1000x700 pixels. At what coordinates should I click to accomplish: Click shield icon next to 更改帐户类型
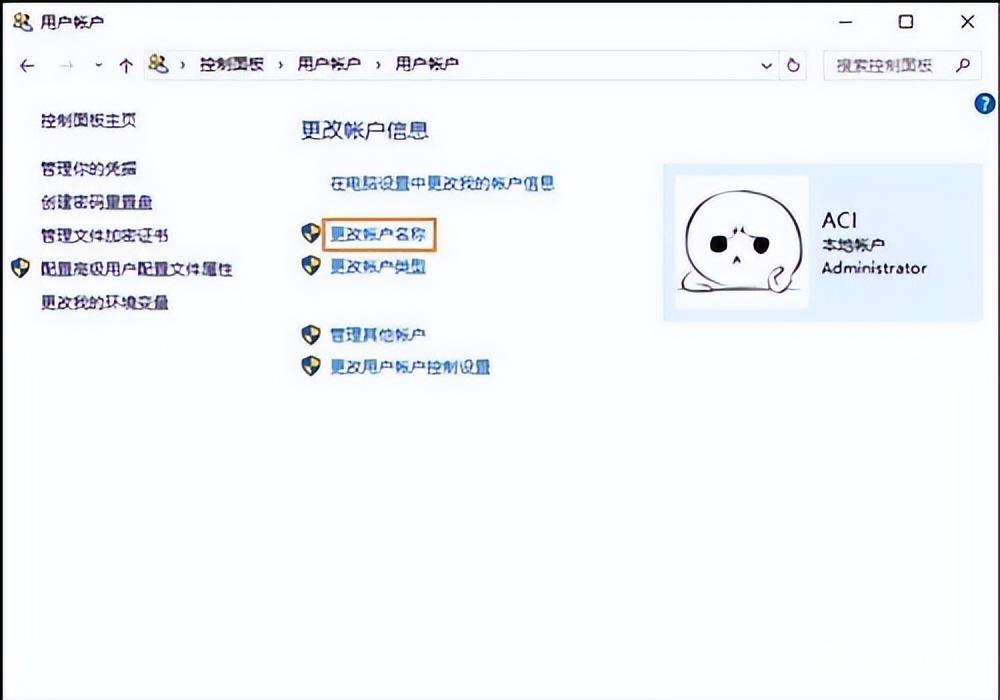coord(311,266)
